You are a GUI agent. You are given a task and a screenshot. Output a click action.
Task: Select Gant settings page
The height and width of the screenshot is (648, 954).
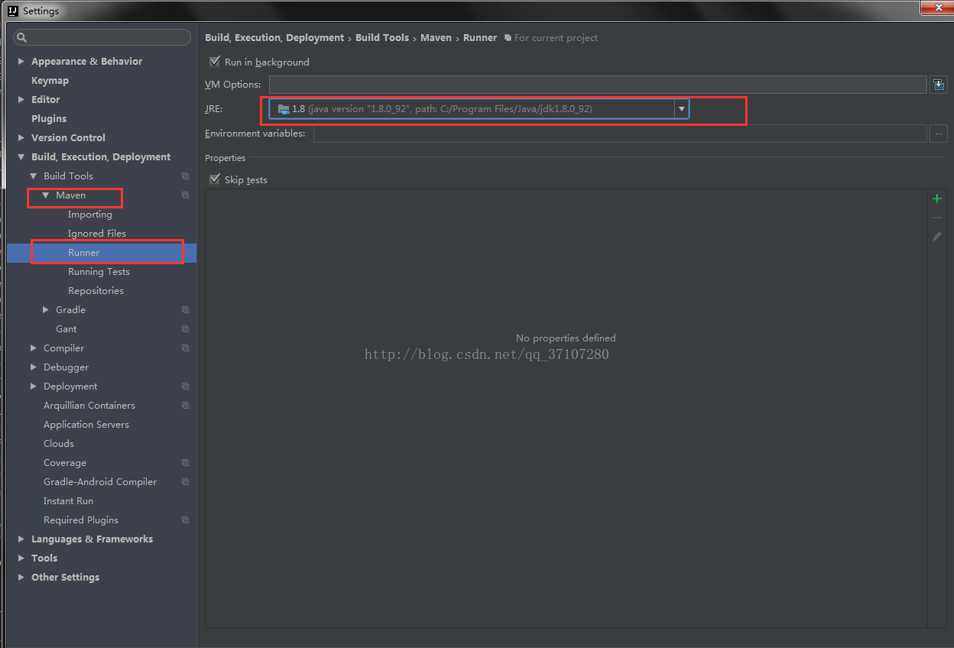(x=66, y=329)
